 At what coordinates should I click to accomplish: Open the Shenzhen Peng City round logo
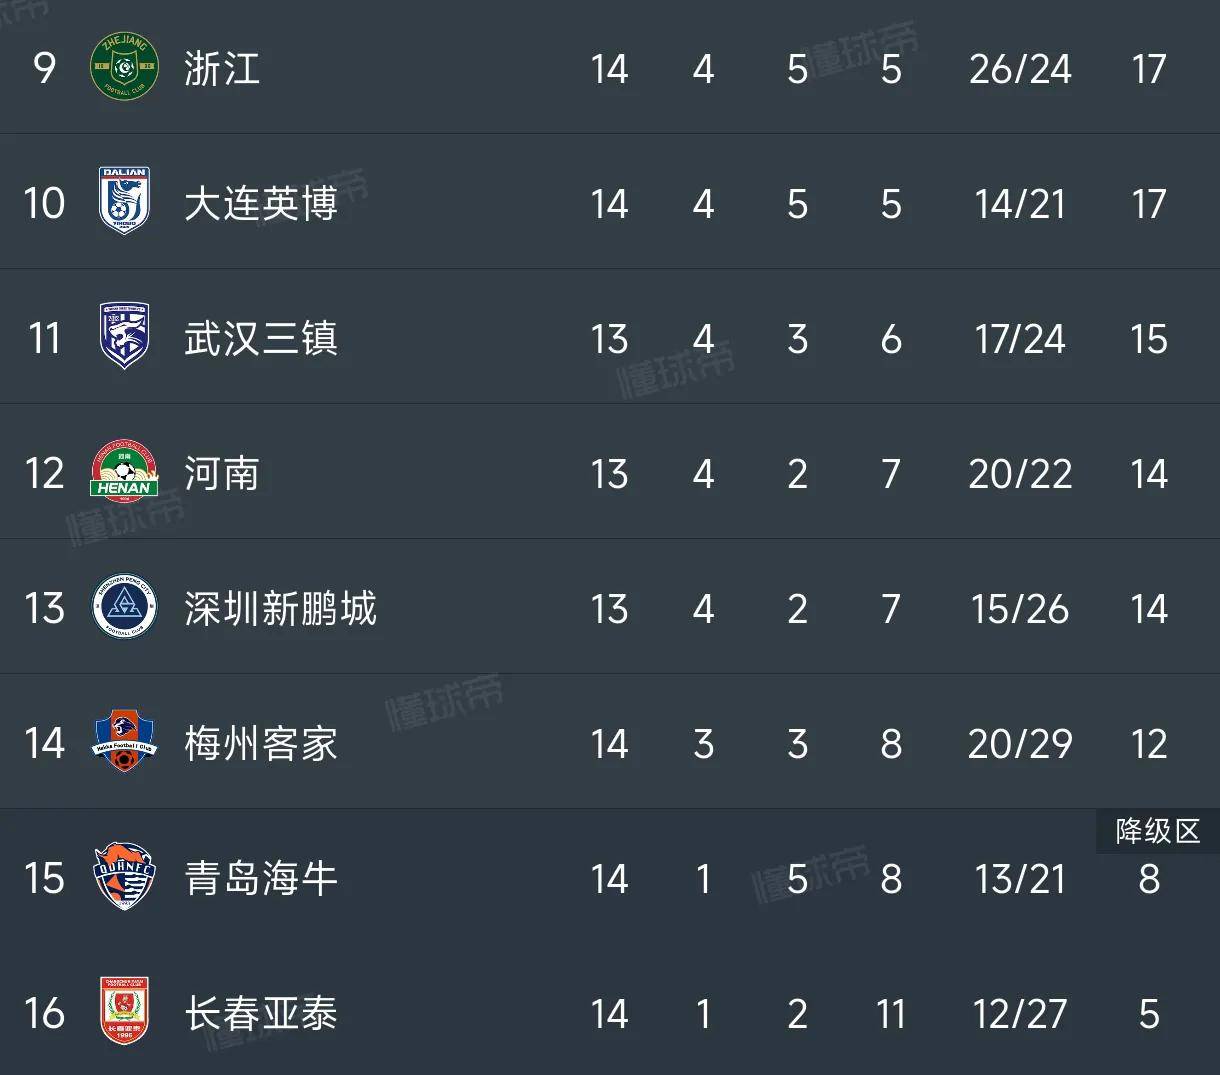coord(125,607)
